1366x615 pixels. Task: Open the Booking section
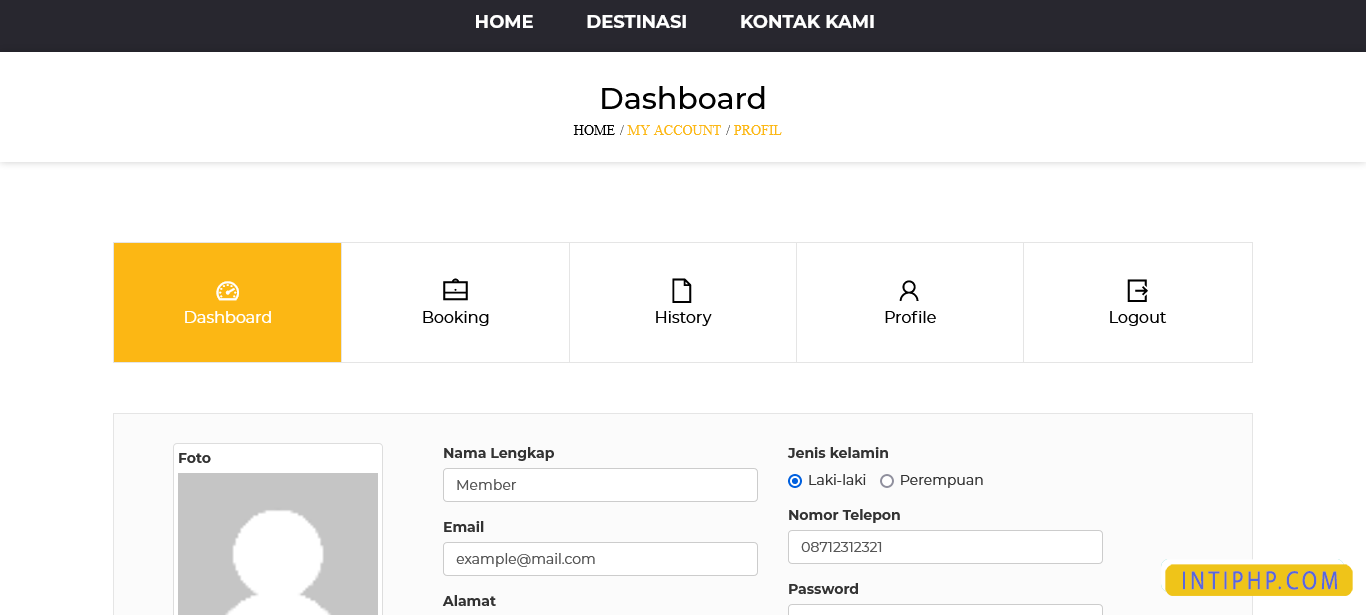455,317
